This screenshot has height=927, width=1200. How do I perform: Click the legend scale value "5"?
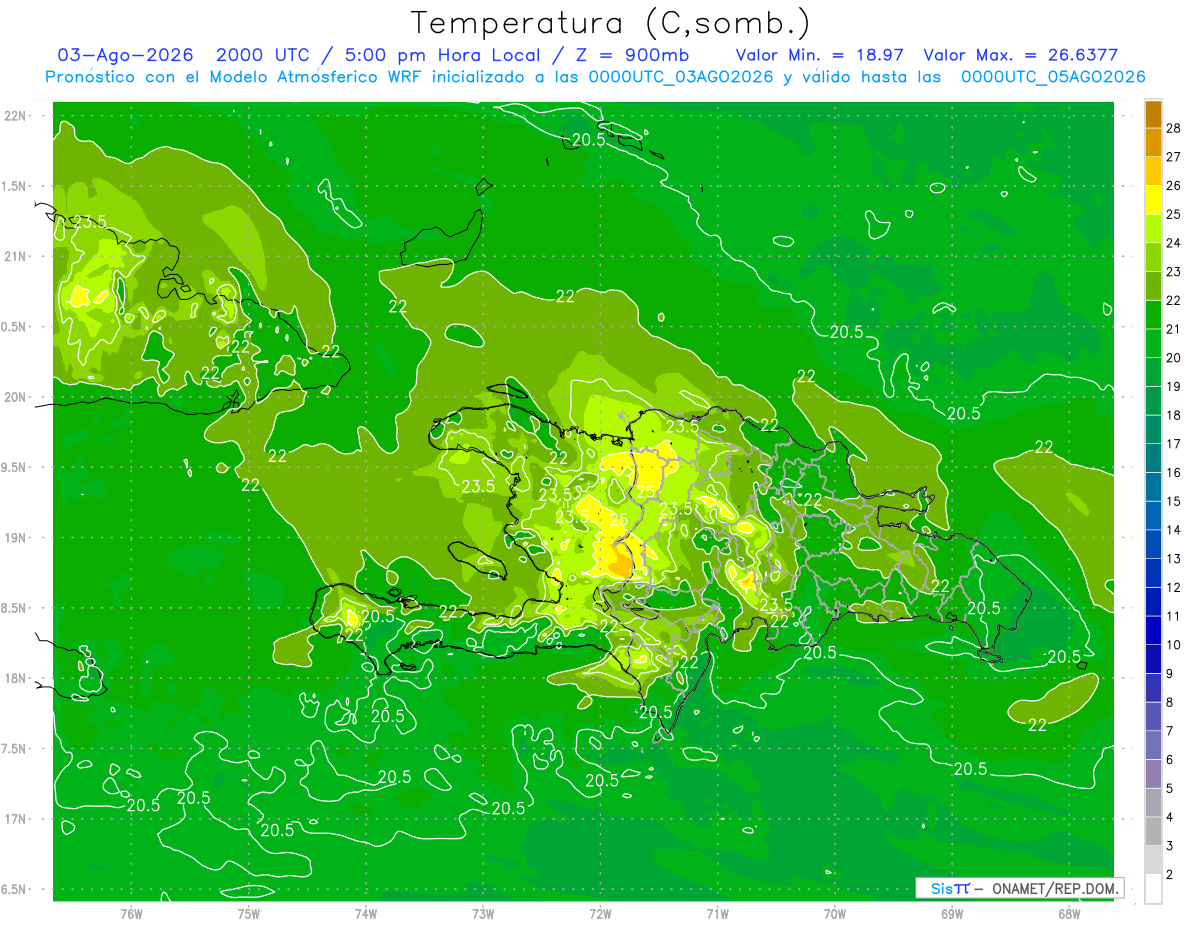pos(1170,789)
